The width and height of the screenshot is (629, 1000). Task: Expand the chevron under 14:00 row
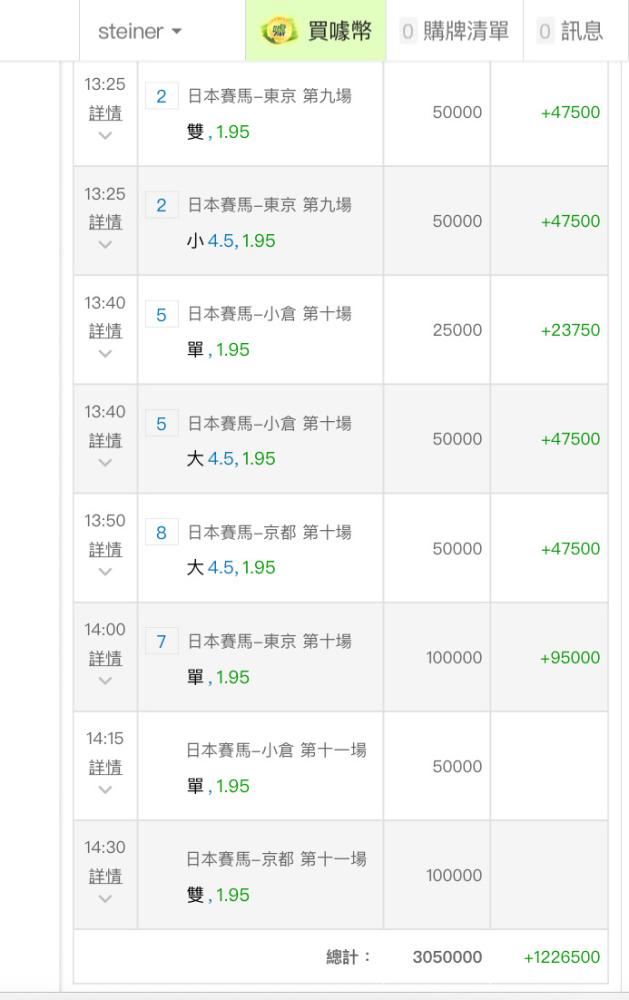click(x=105, y=680)
